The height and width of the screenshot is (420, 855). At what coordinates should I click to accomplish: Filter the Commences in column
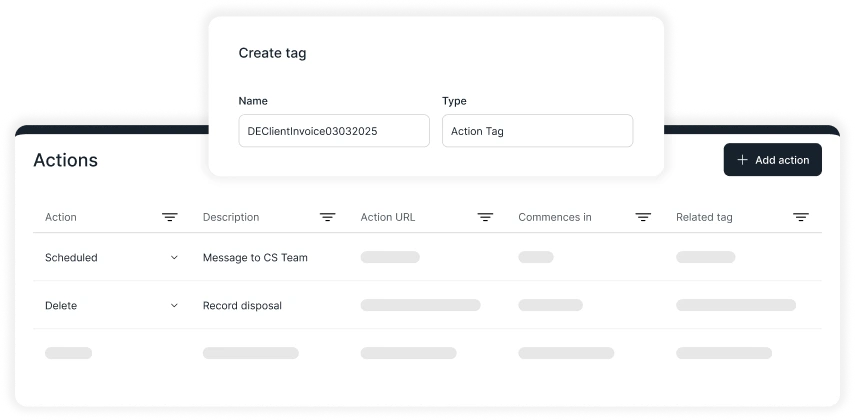pyautogui.click(x=643, y=217)
